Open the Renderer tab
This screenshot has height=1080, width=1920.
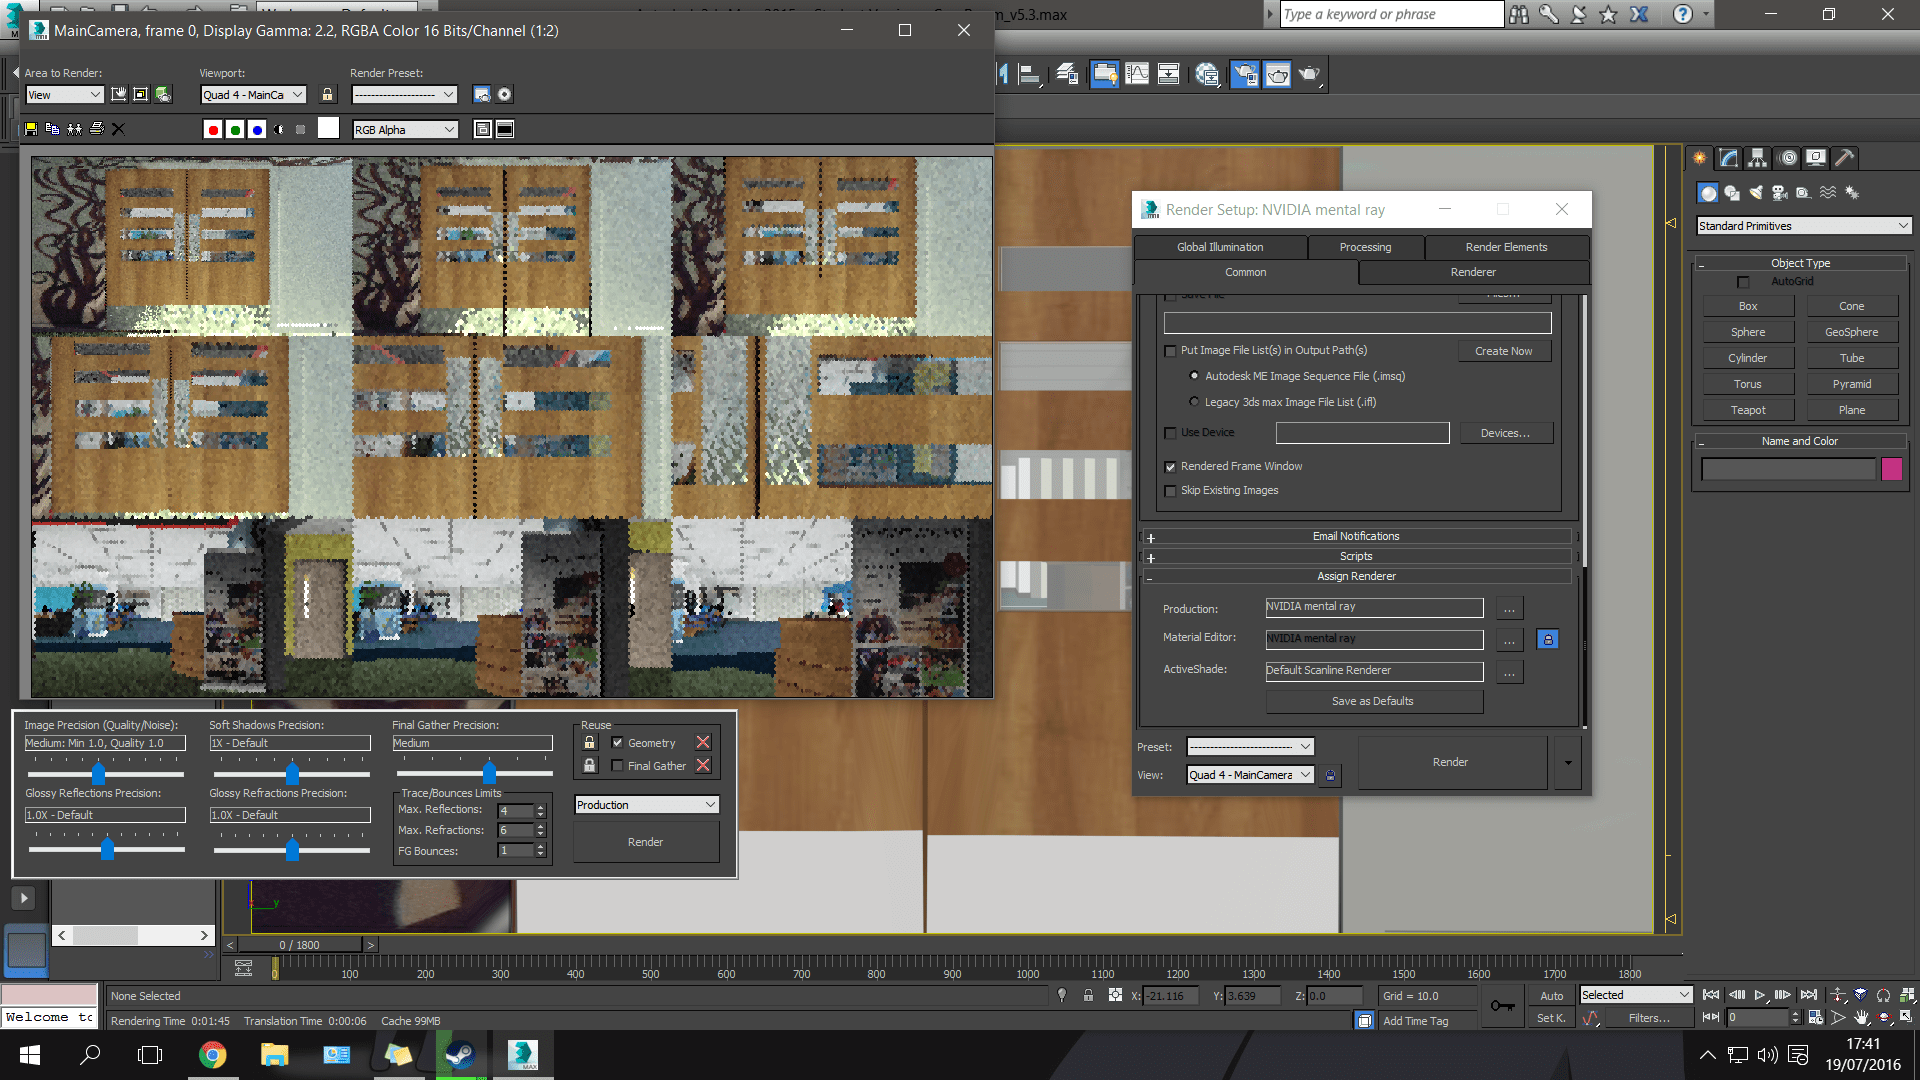point(1472,272)
